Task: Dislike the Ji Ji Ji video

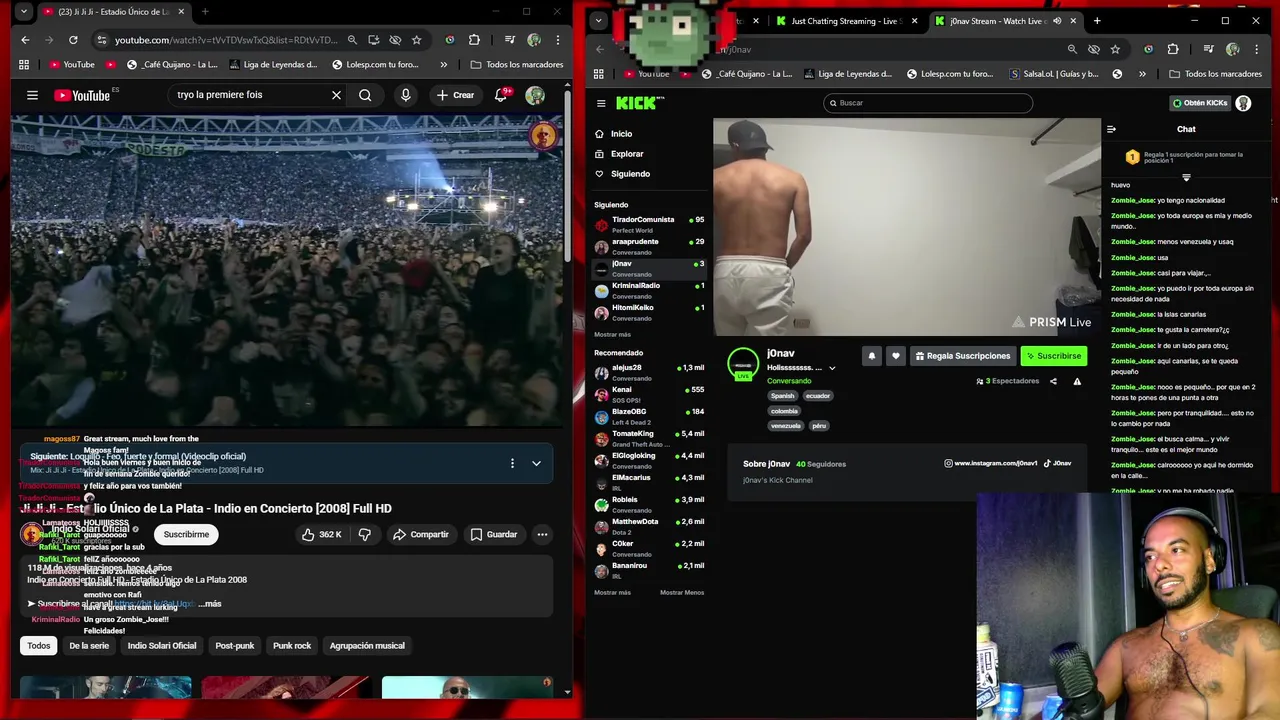Action: (x=365, y=534)
